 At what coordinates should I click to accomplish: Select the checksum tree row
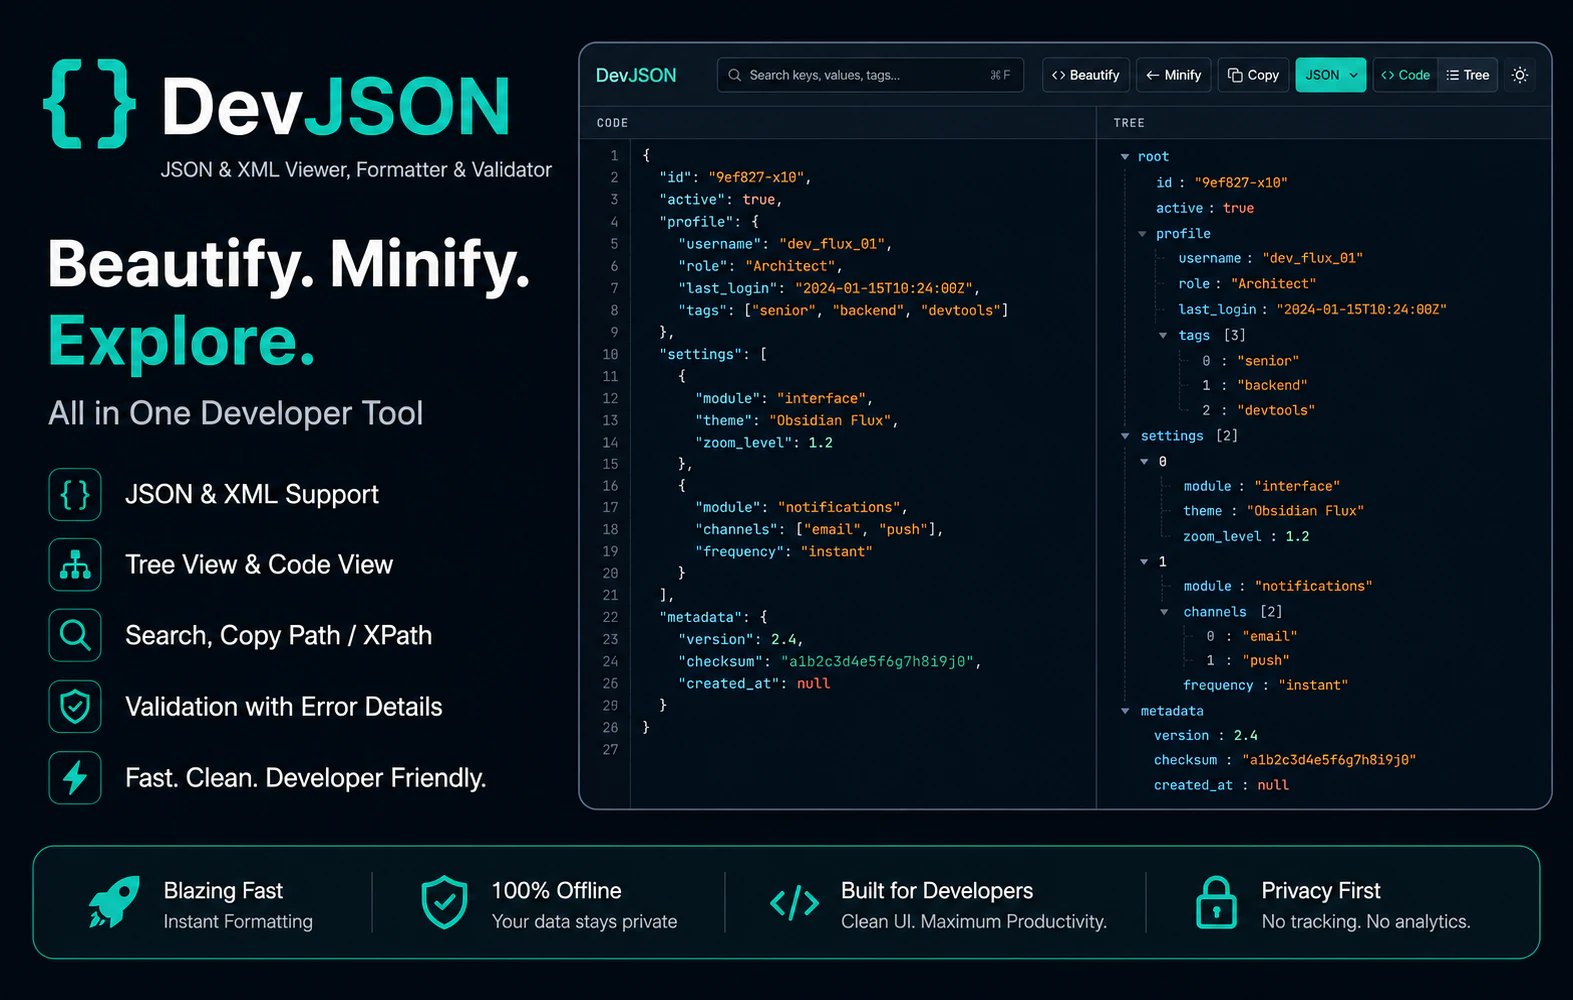pos(1285,761)
